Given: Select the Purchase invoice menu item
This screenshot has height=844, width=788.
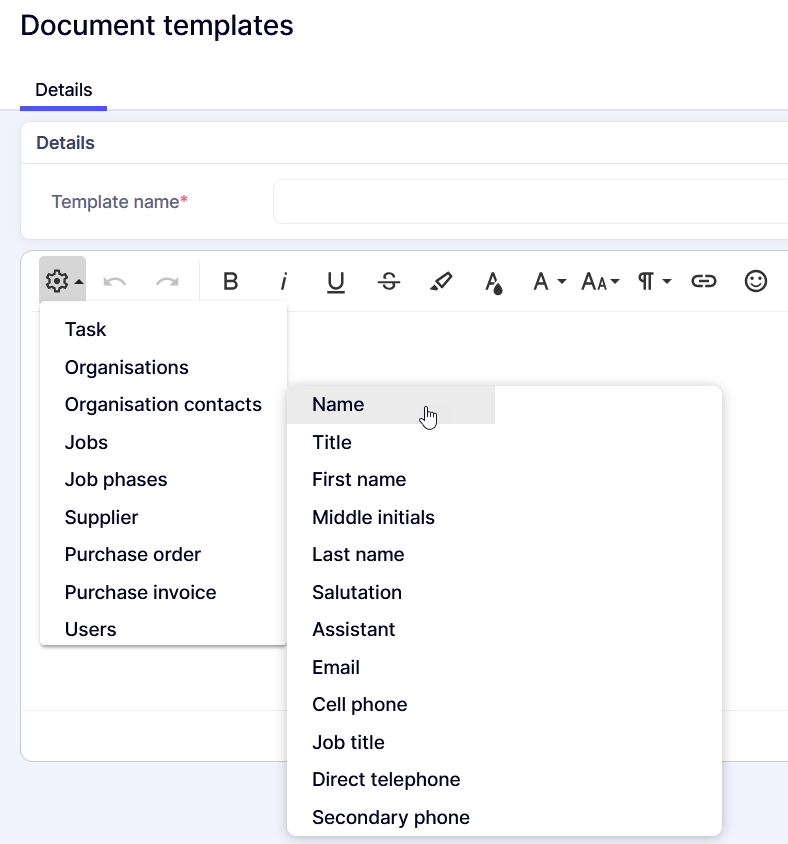Looking at the screenshot, I should pyautogui.click(x=140, y=592).
